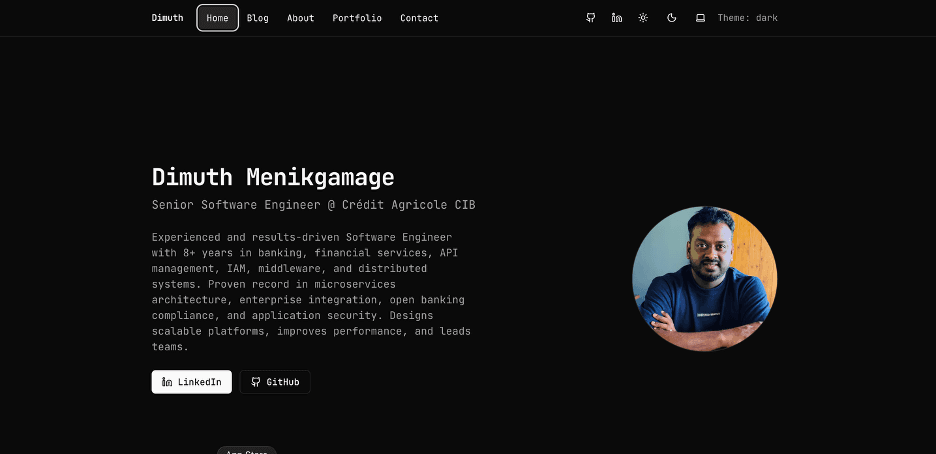Click the 'LinkedIn' text label in the hero button
The width and height of the screenshot is (936, 454).
coord(200,382)
